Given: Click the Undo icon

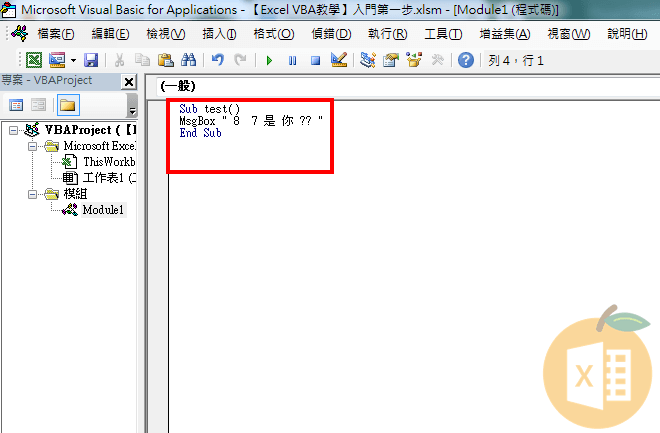Looking at the screenshot, I should pos(217,60).
